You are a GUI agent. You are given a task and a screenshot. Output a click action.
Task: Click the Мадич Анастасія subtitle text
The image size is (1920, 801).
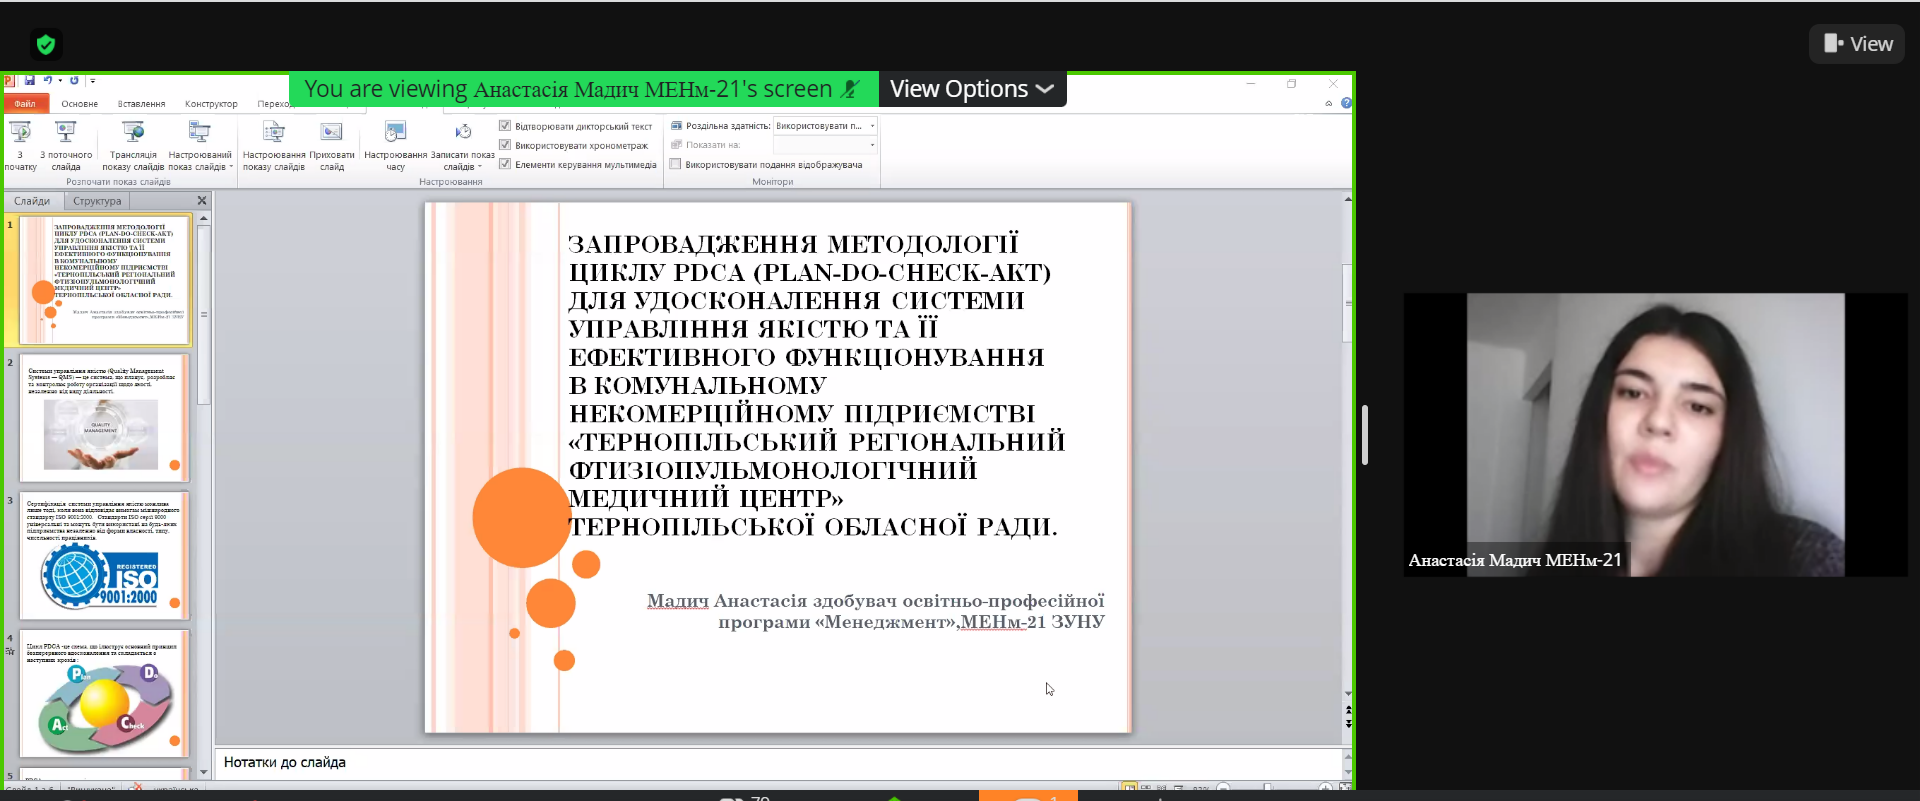pyautogui.click(x=875, y=611)
